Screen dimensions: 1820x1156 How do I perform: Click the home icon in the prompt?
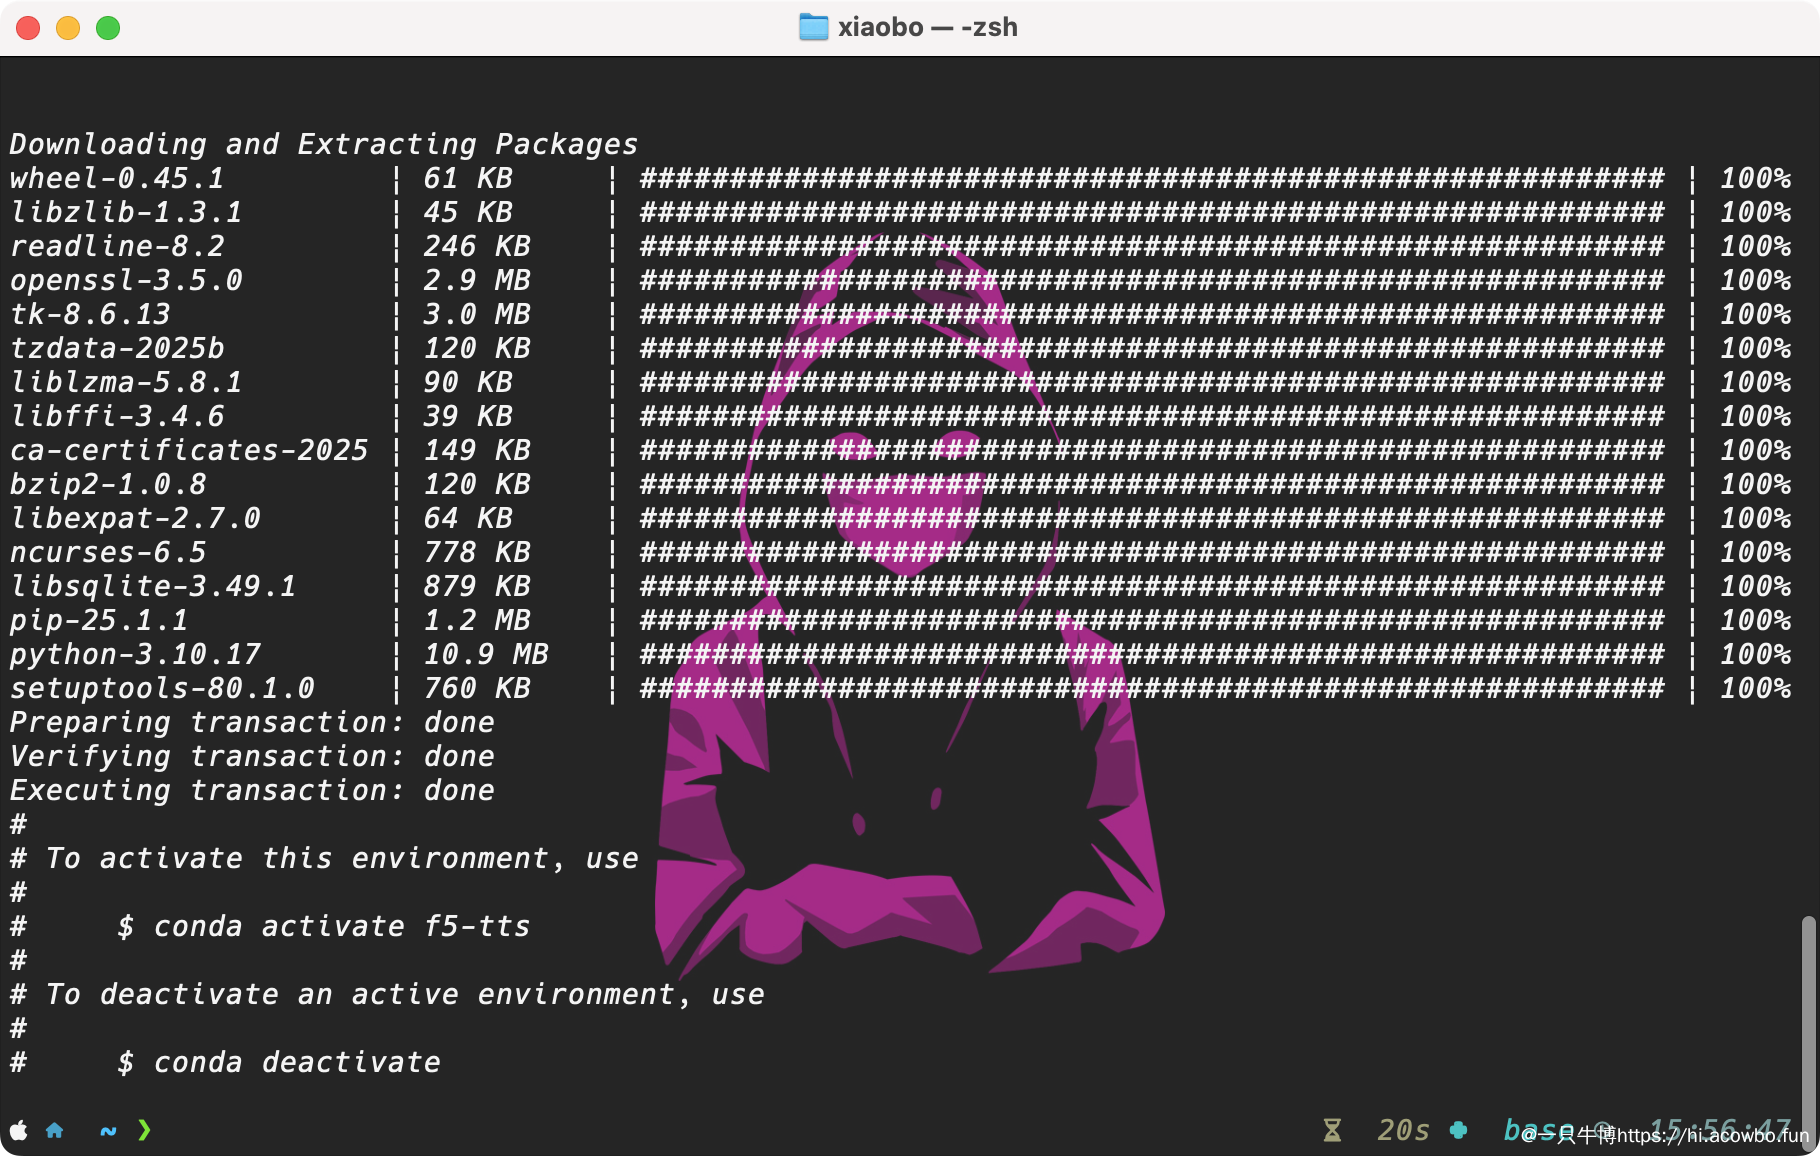tap(55, 1130)
